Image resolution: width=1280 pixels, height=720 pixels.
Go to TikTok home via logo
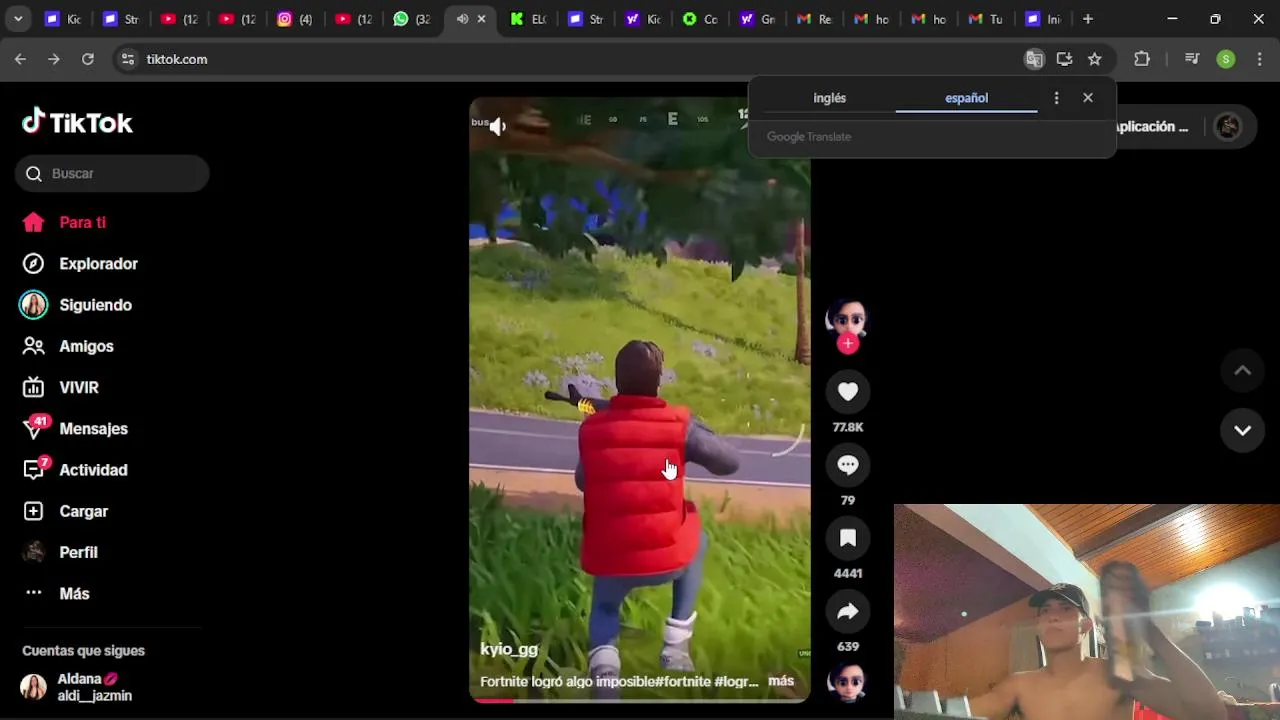pyautogui.click(x=77, y=122)
